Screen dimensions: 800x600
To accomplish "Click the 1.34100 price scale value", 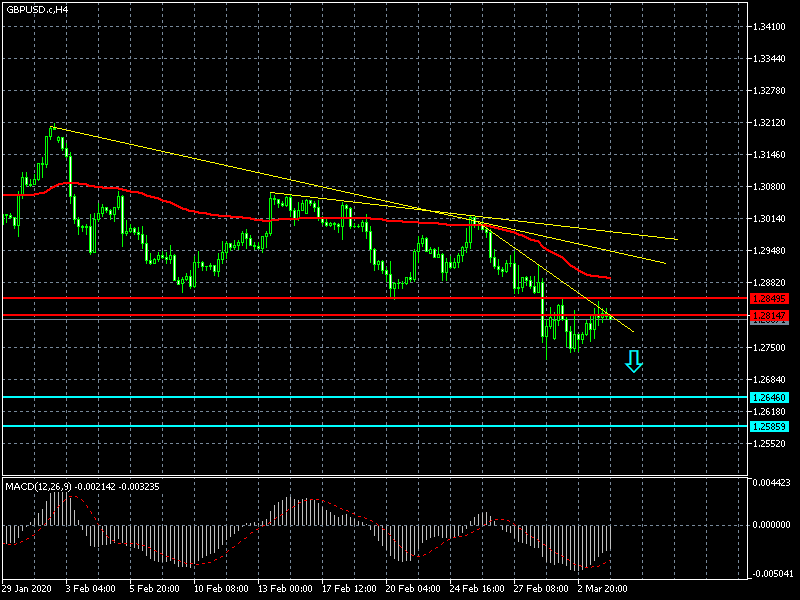I will click(773, 27).
